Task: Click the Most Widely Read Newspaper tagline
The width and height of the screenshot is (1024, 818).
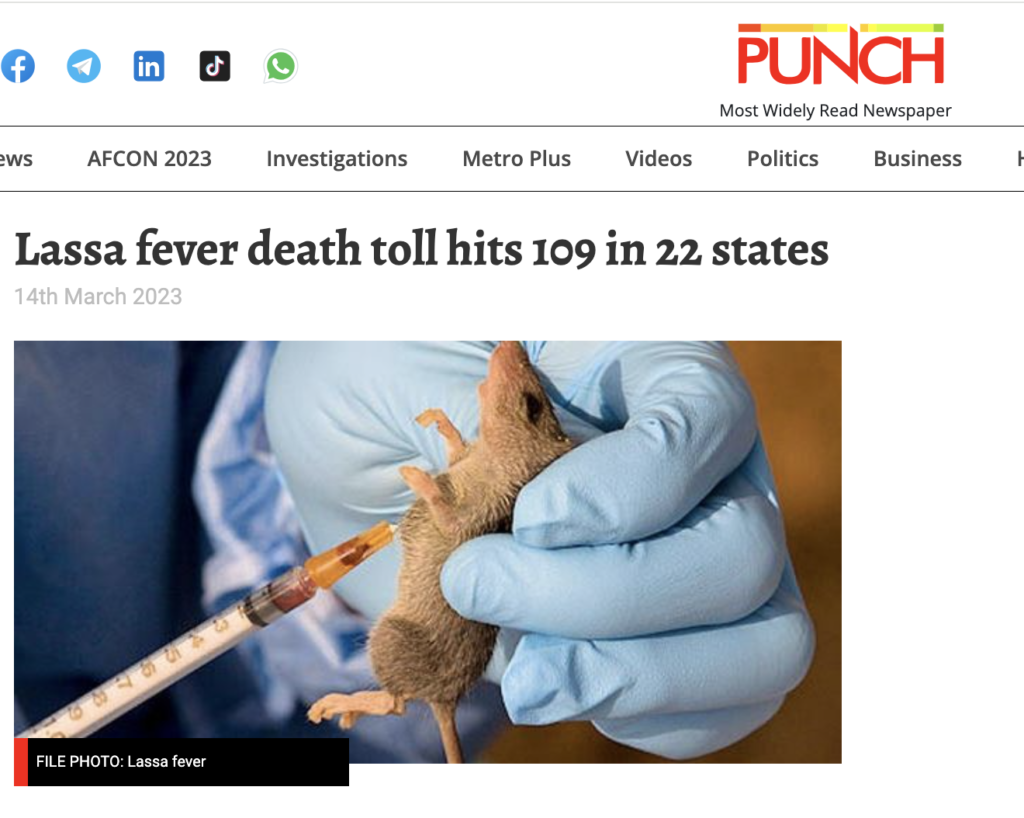Action: tap(835, 110)
